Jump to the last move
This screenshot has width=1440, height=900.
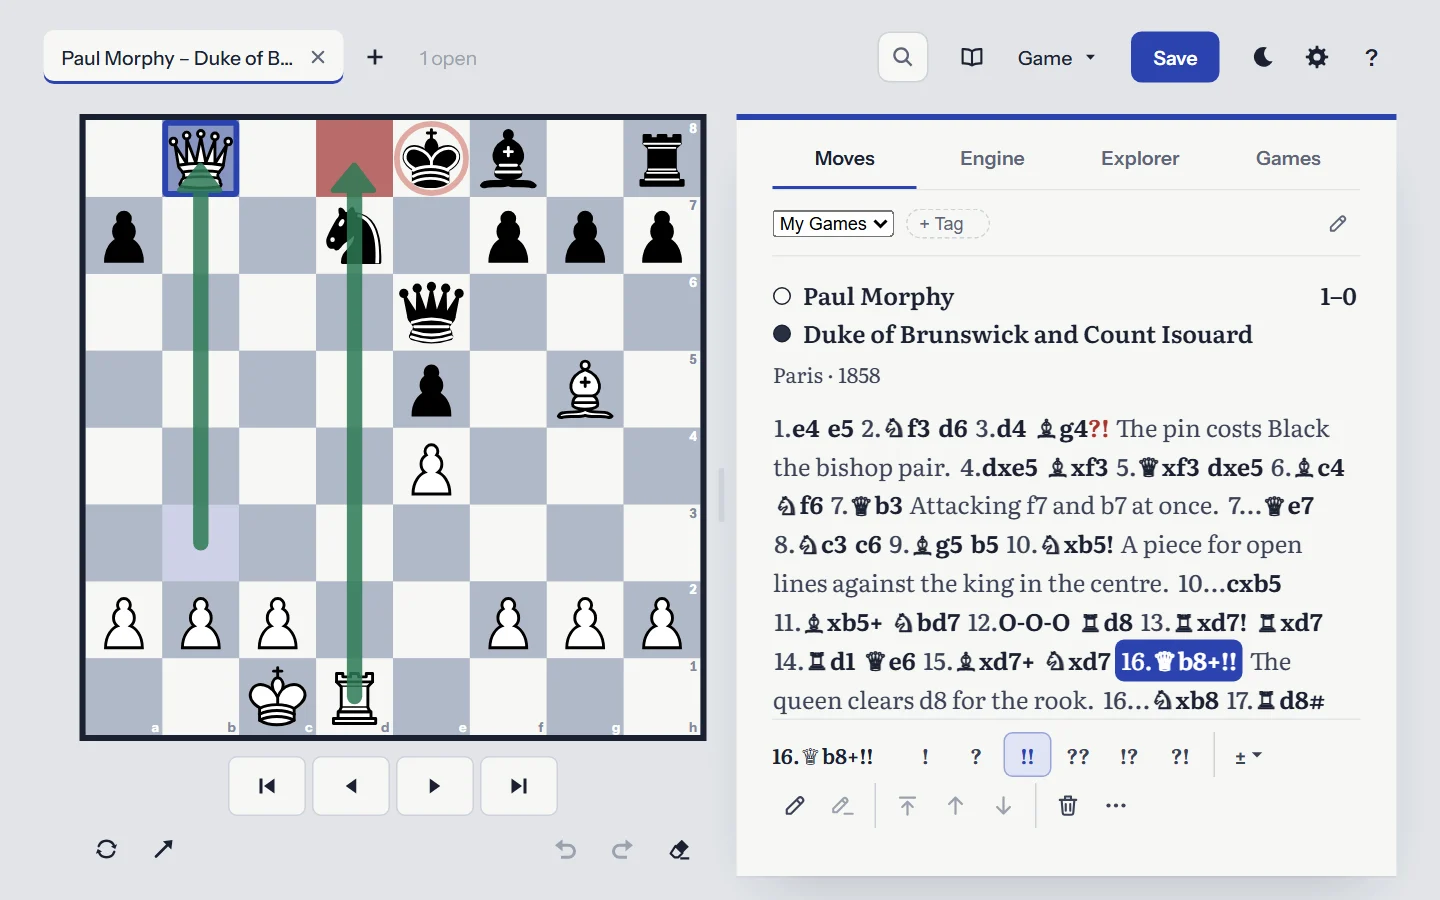point(519,786)
